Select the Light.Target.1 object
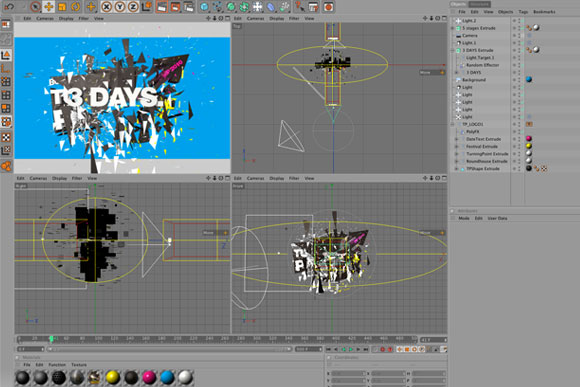The image size is (580, 387). (x=480, y=58)
